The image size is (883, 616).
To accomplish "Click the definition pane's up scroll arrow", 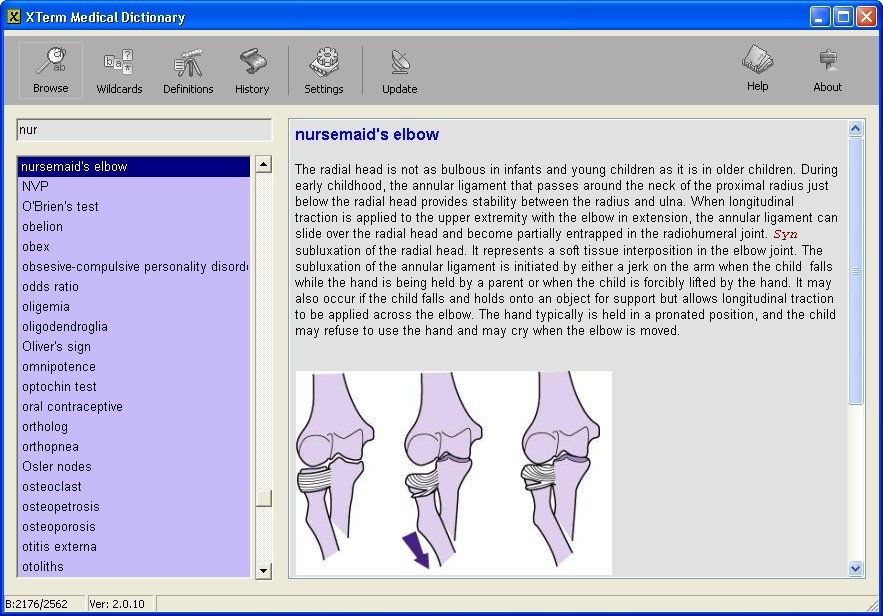I will tap(855, 127).
